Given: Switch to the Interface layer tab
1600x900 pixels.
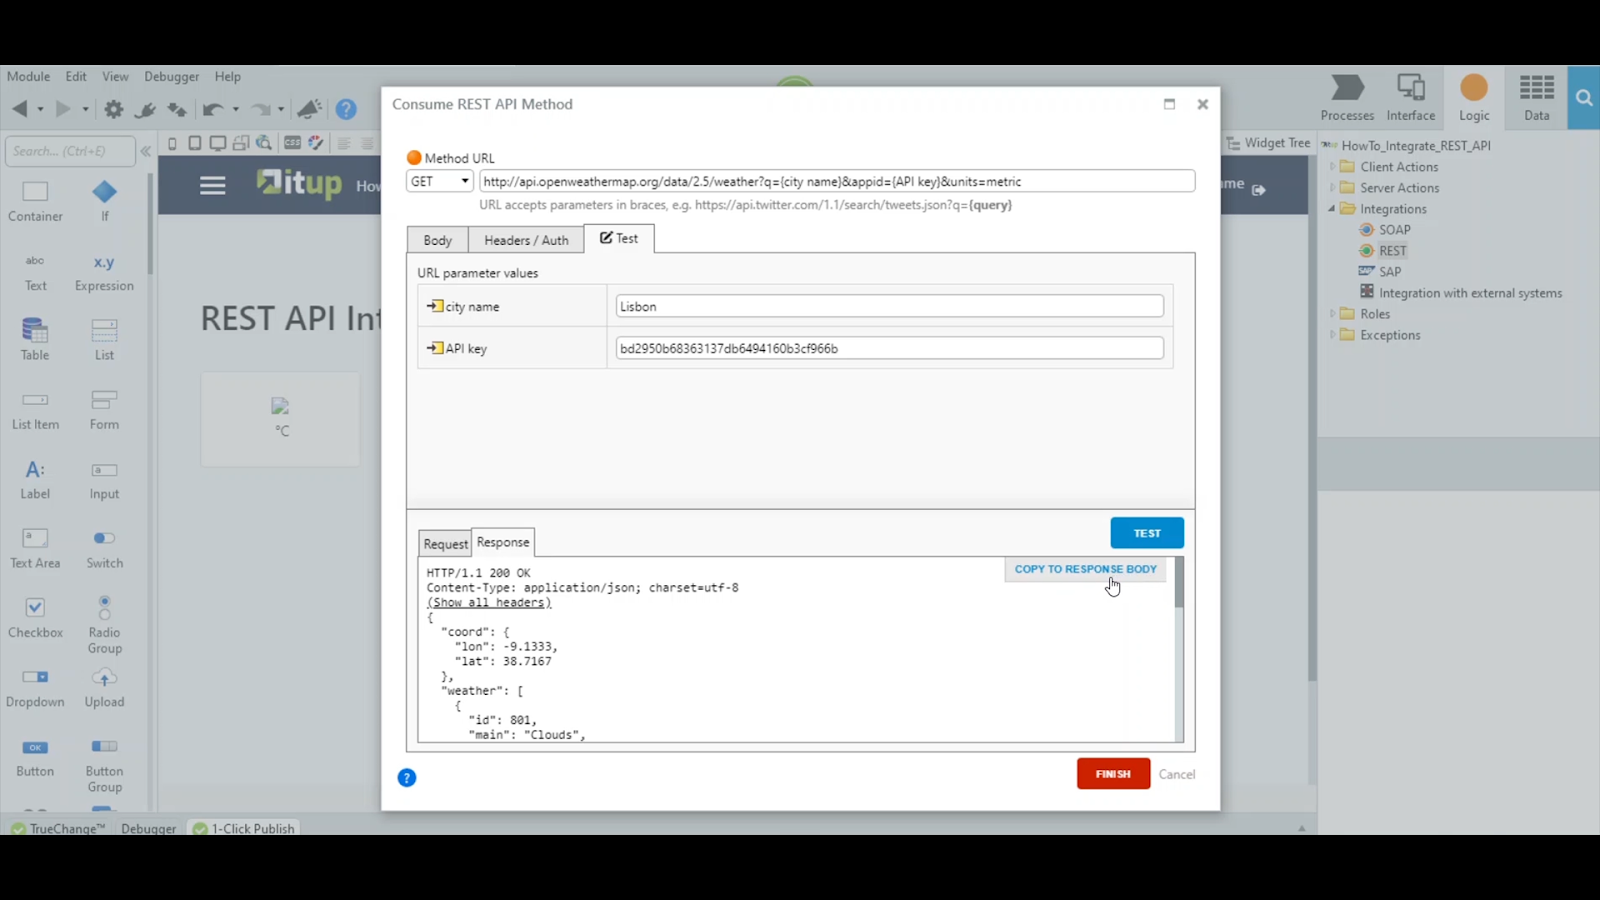Looking at the screenshot, I should click(x=1411, y=98).
